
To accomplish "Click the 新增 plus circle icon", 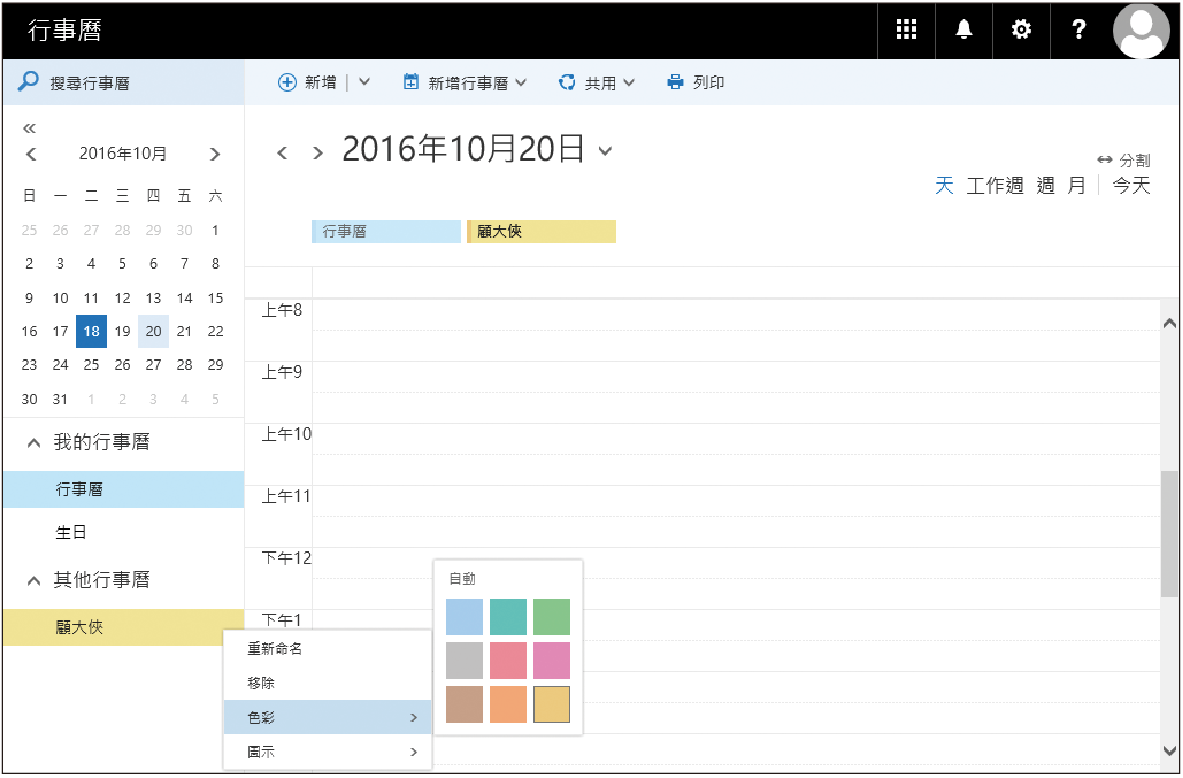I will 287,82.
